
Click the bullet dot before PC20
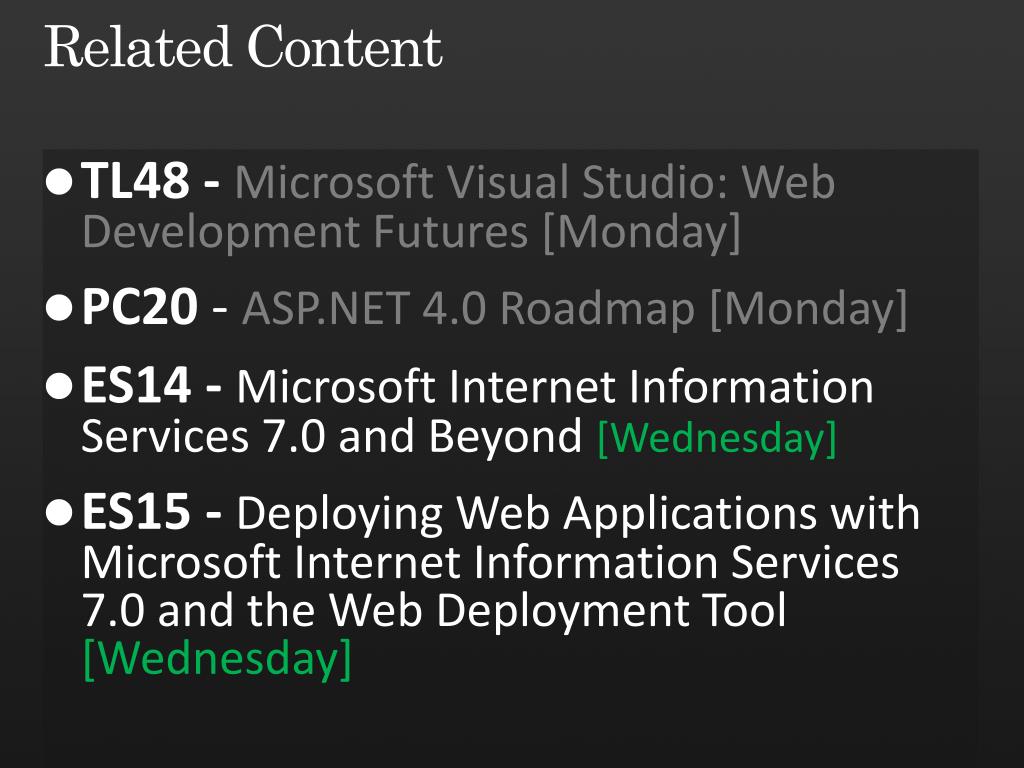tap(59, 308)
